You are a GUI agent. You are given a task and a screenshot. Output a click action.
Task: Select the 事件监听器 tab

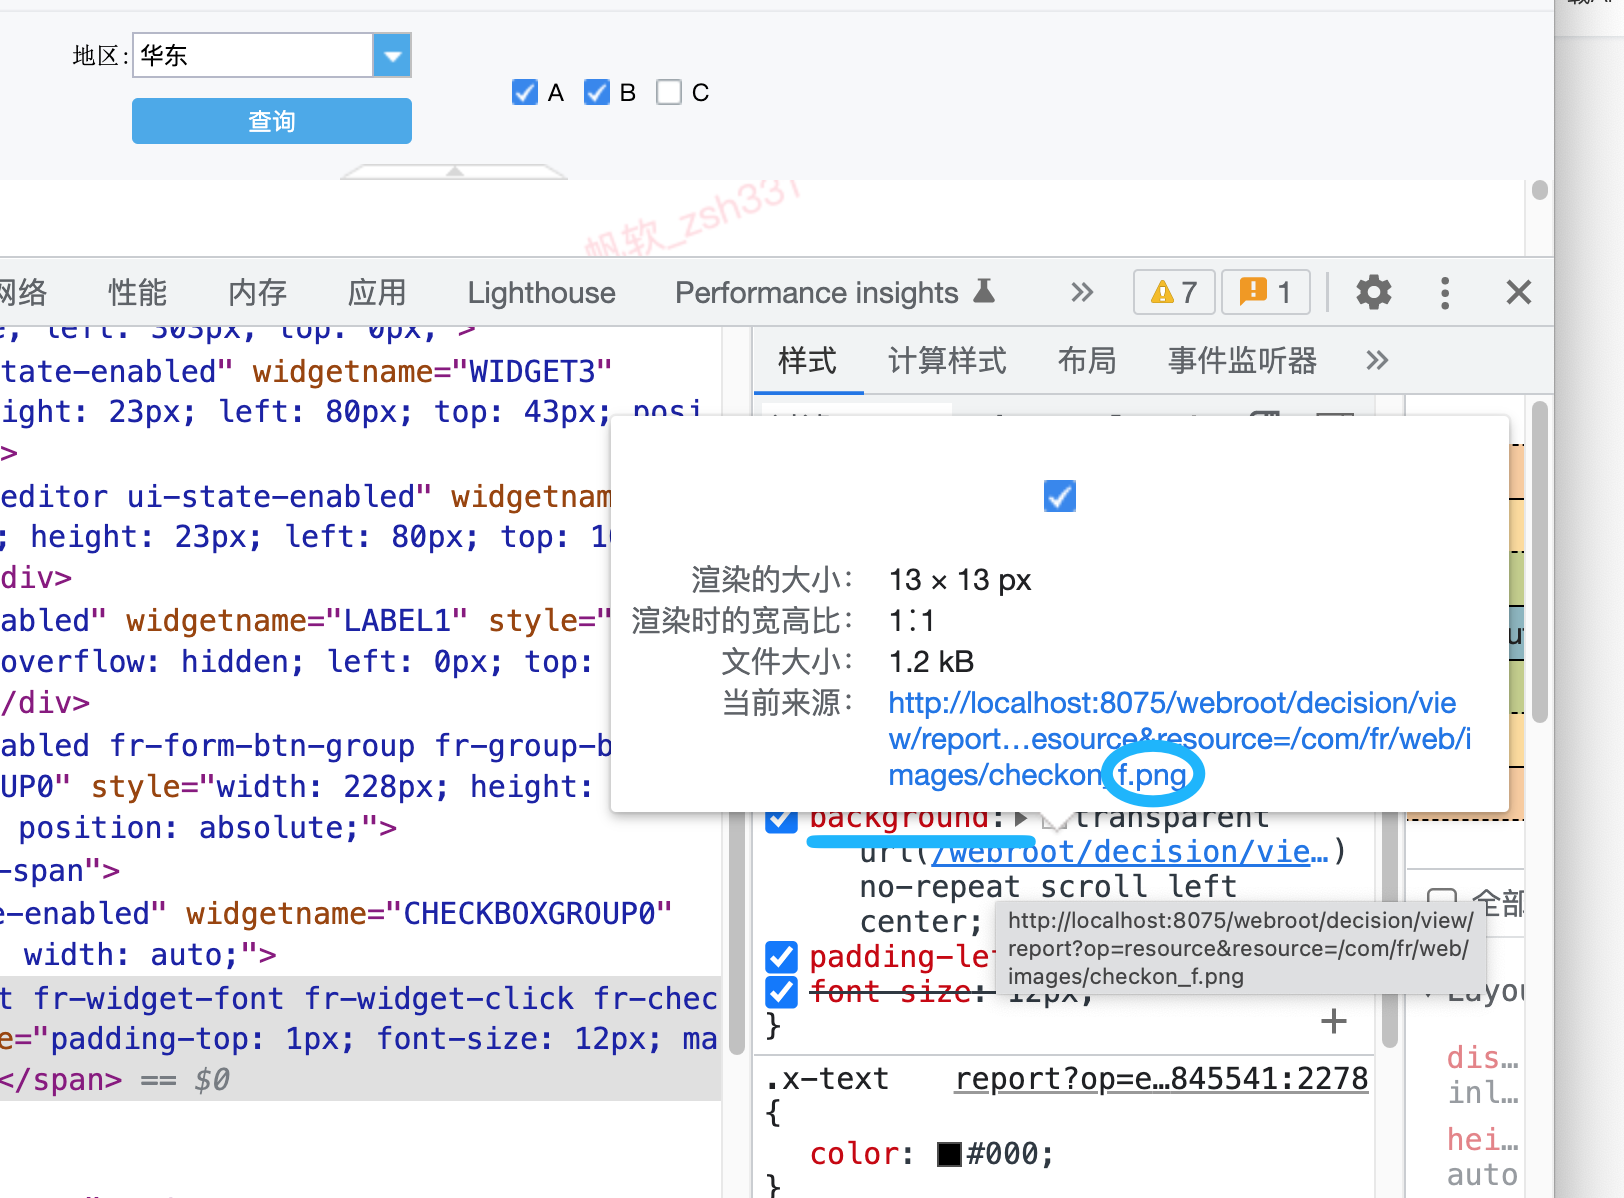coord(1242,360)
